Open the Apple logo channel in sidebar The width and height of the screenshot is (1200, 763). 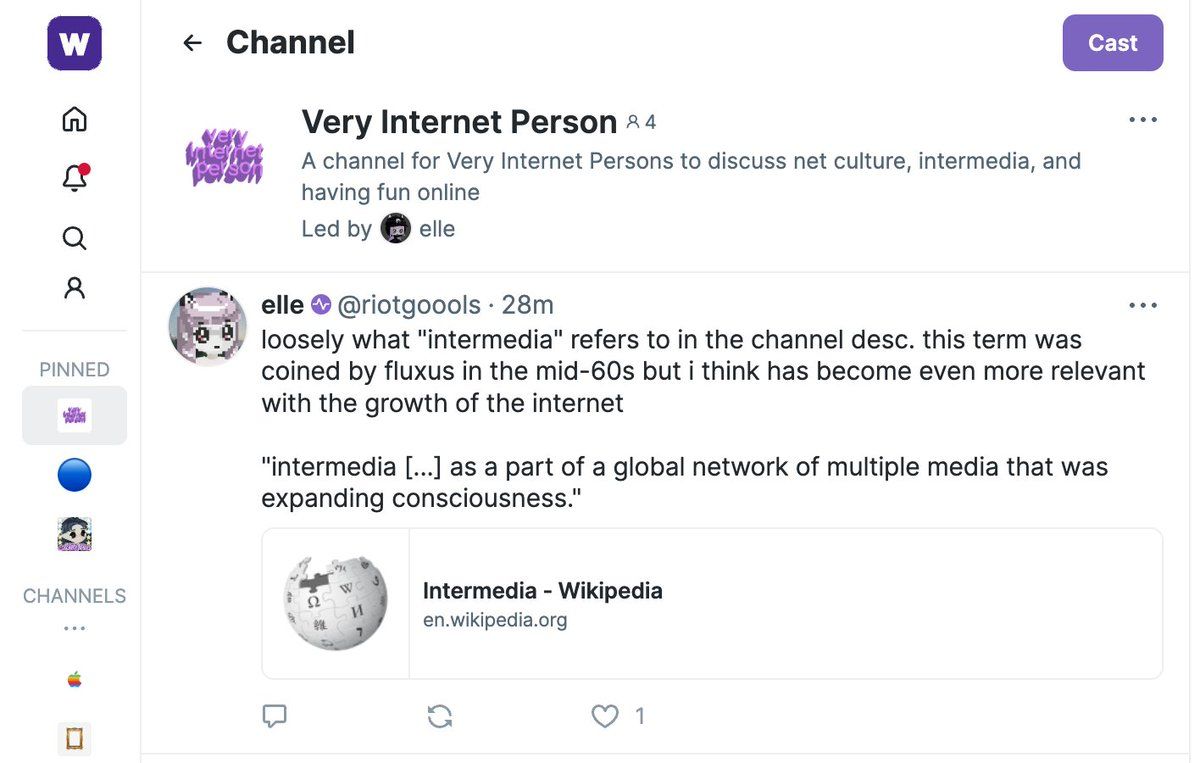[74, 680]
